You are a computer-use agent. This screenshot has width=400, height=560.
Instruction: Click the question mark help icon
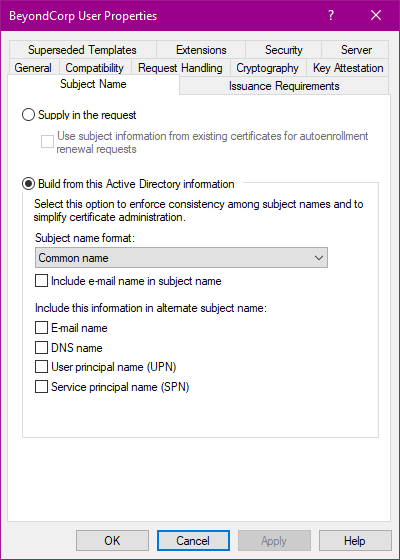331,15
